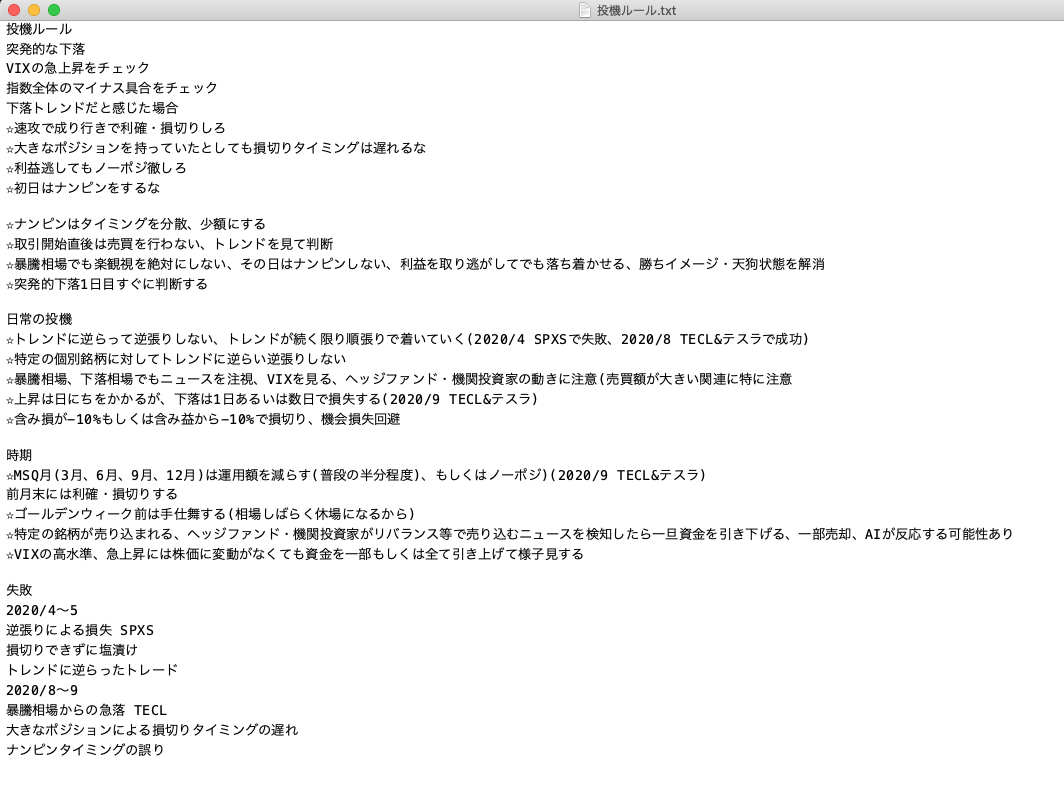Viewport: 1064px width, 792px height.
Task: Click the line ナンピンはタイミングを分散、少額にする
Action: 136,224
